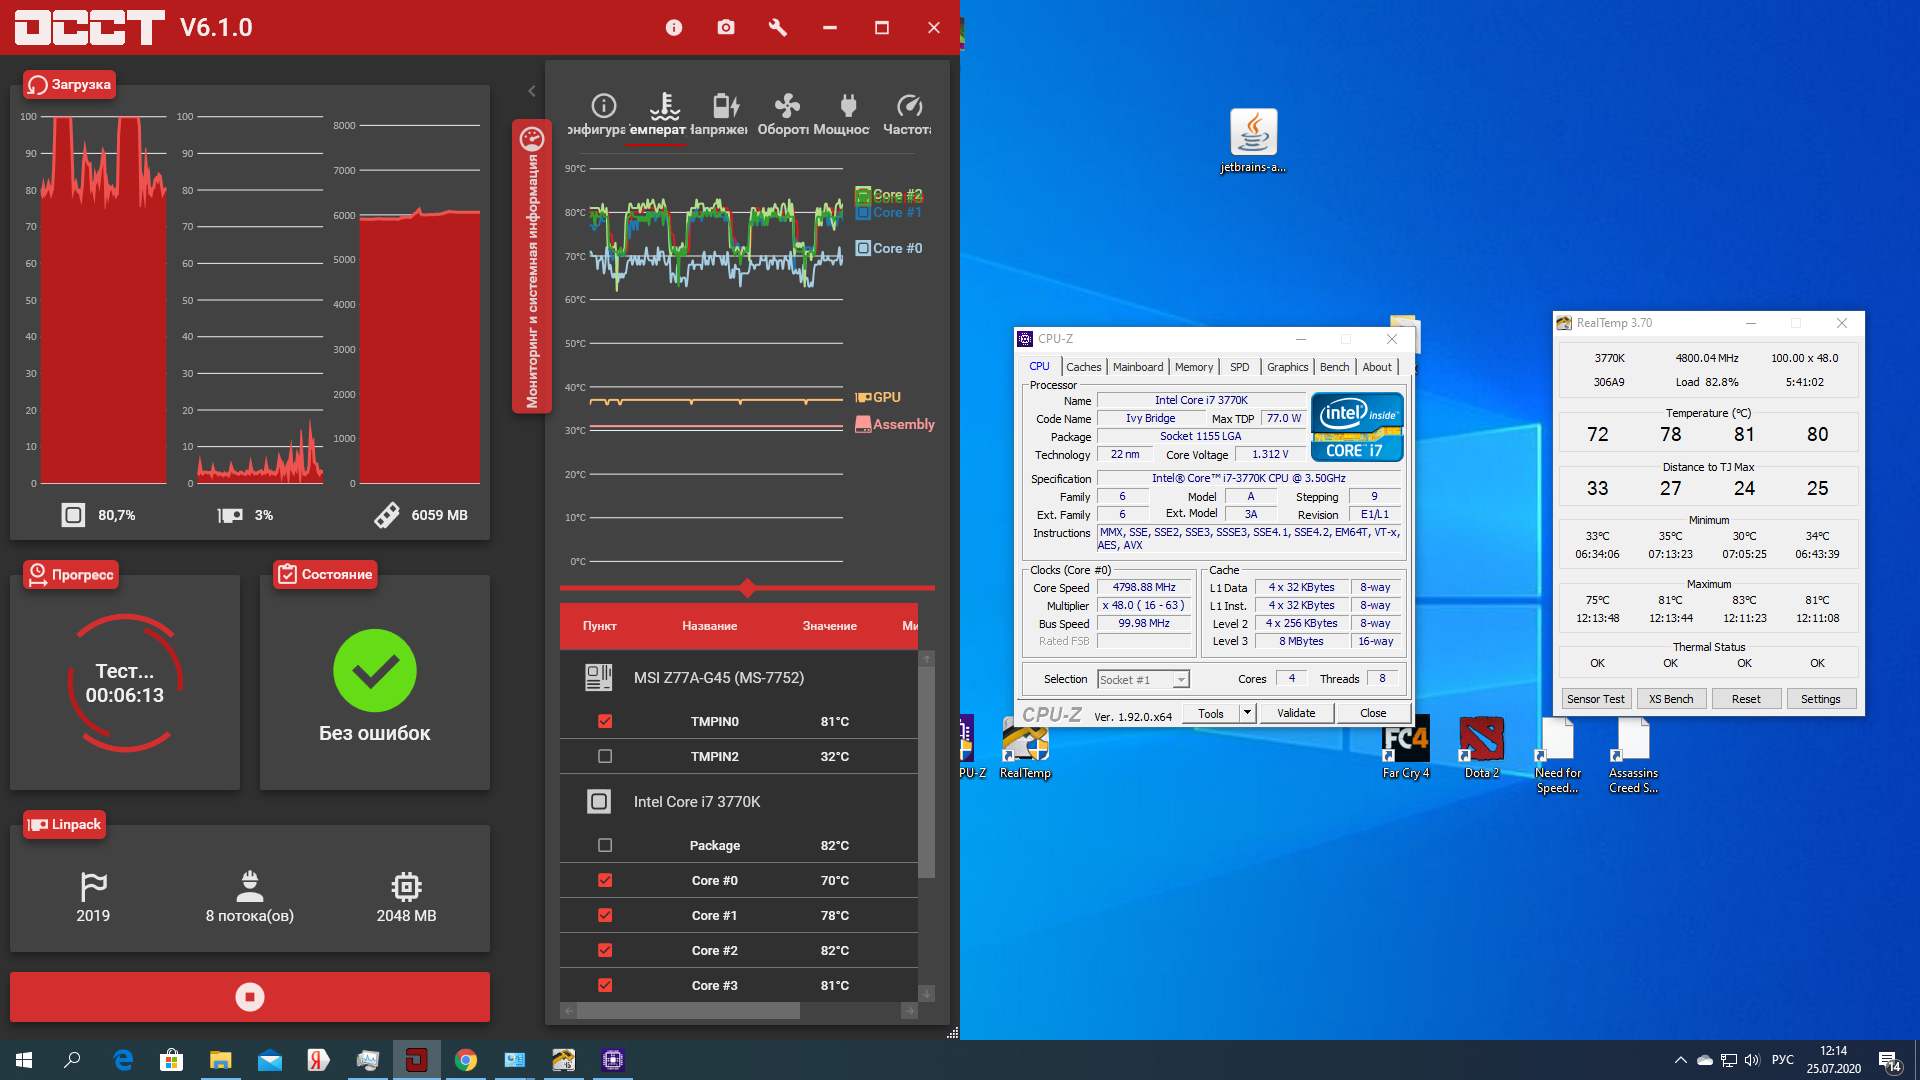
Task: Open the power plug graph tab icon
Action: (848, 106)
